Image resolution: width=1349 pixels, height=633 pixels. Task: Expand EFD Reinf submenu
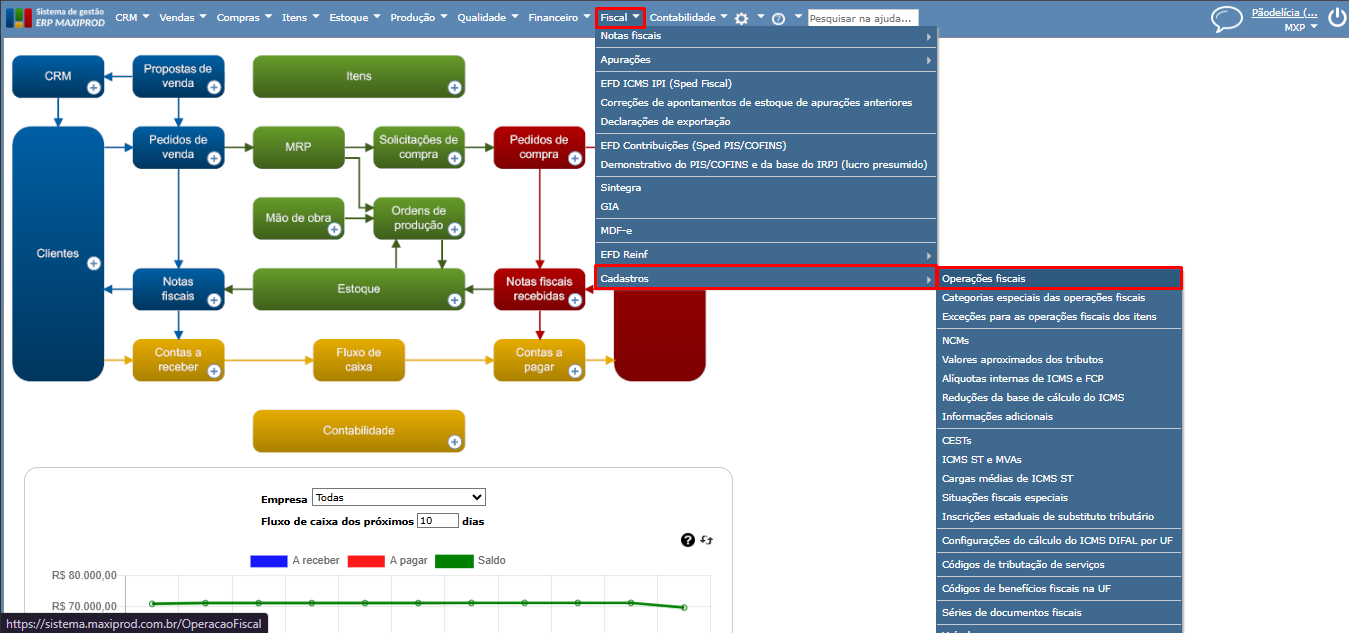point(766,255)
